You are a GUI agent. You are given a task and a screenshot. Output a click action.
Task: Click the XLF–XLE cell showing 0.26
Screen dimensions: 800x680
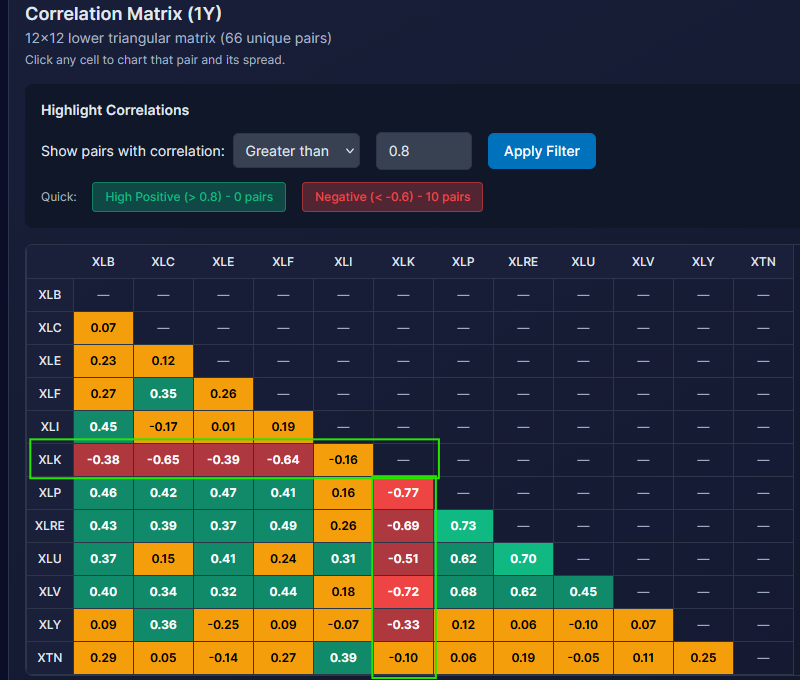click(223, 394)
